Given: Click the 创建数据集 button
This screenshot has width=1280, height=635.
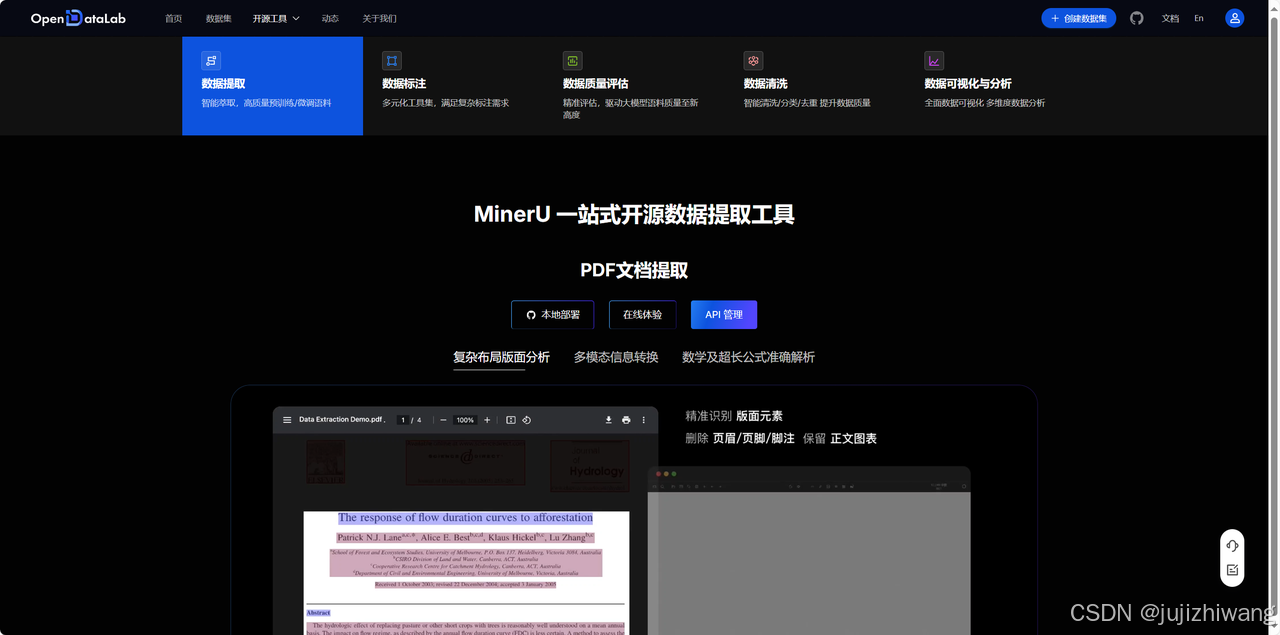Looking at the screenshot, I should (1078, 18).
